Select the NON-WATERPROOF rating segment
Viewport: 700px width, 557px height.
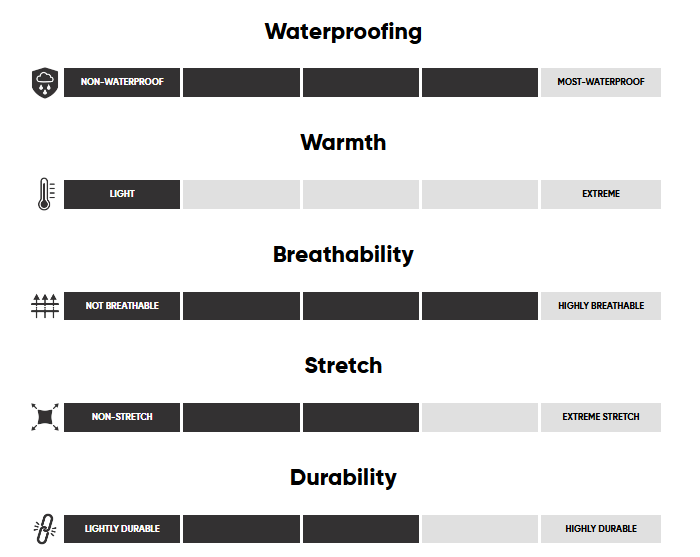tap(122, 82)
